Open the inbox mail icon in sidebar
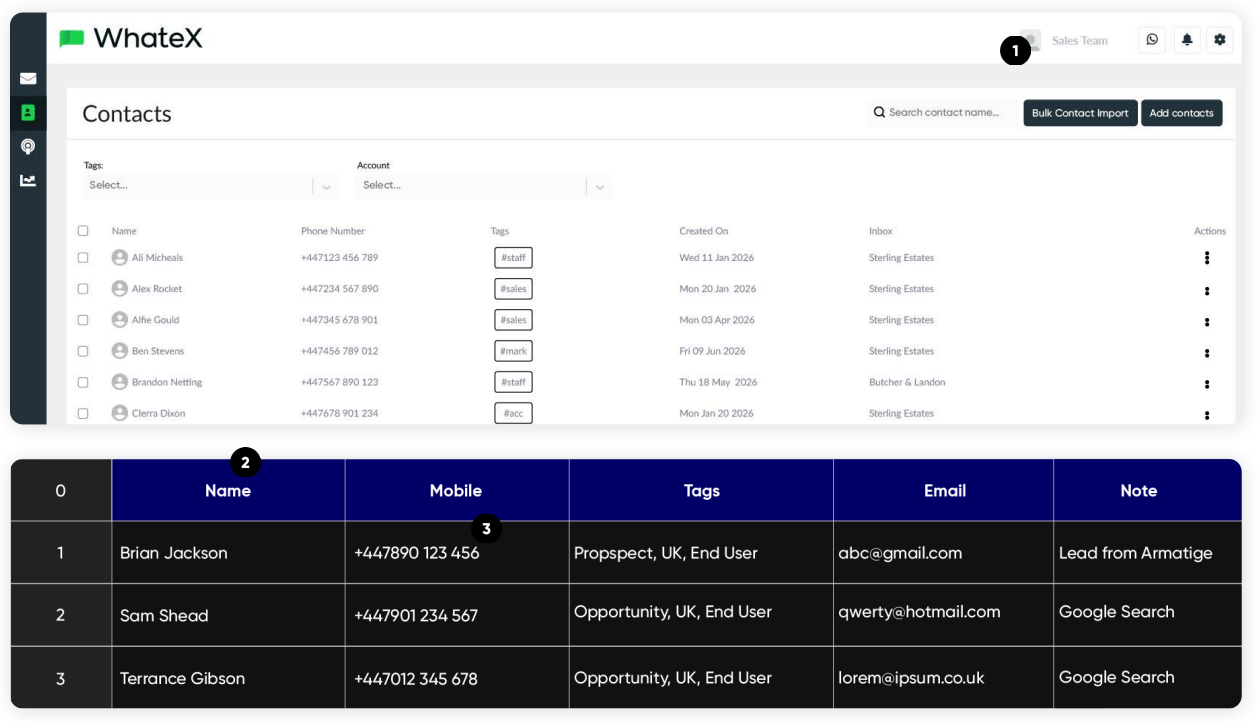This screenshot has width=1257, height=721. (28, 79)
